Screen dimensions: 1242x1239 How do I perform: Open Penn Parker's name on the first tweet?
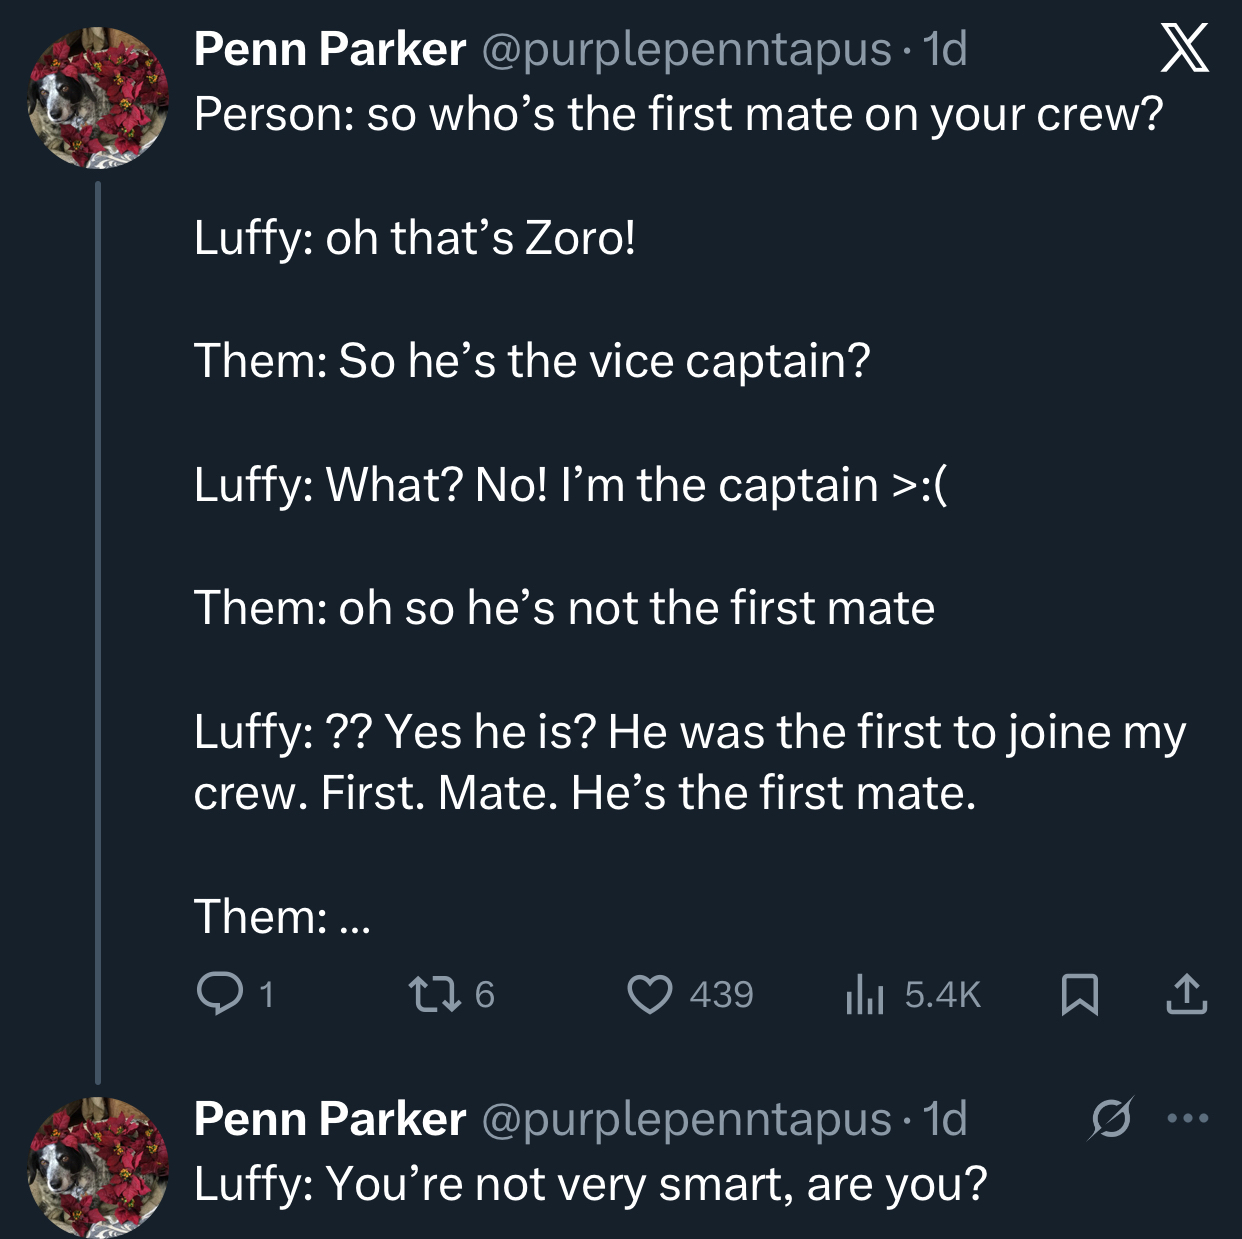click(329, 49)
